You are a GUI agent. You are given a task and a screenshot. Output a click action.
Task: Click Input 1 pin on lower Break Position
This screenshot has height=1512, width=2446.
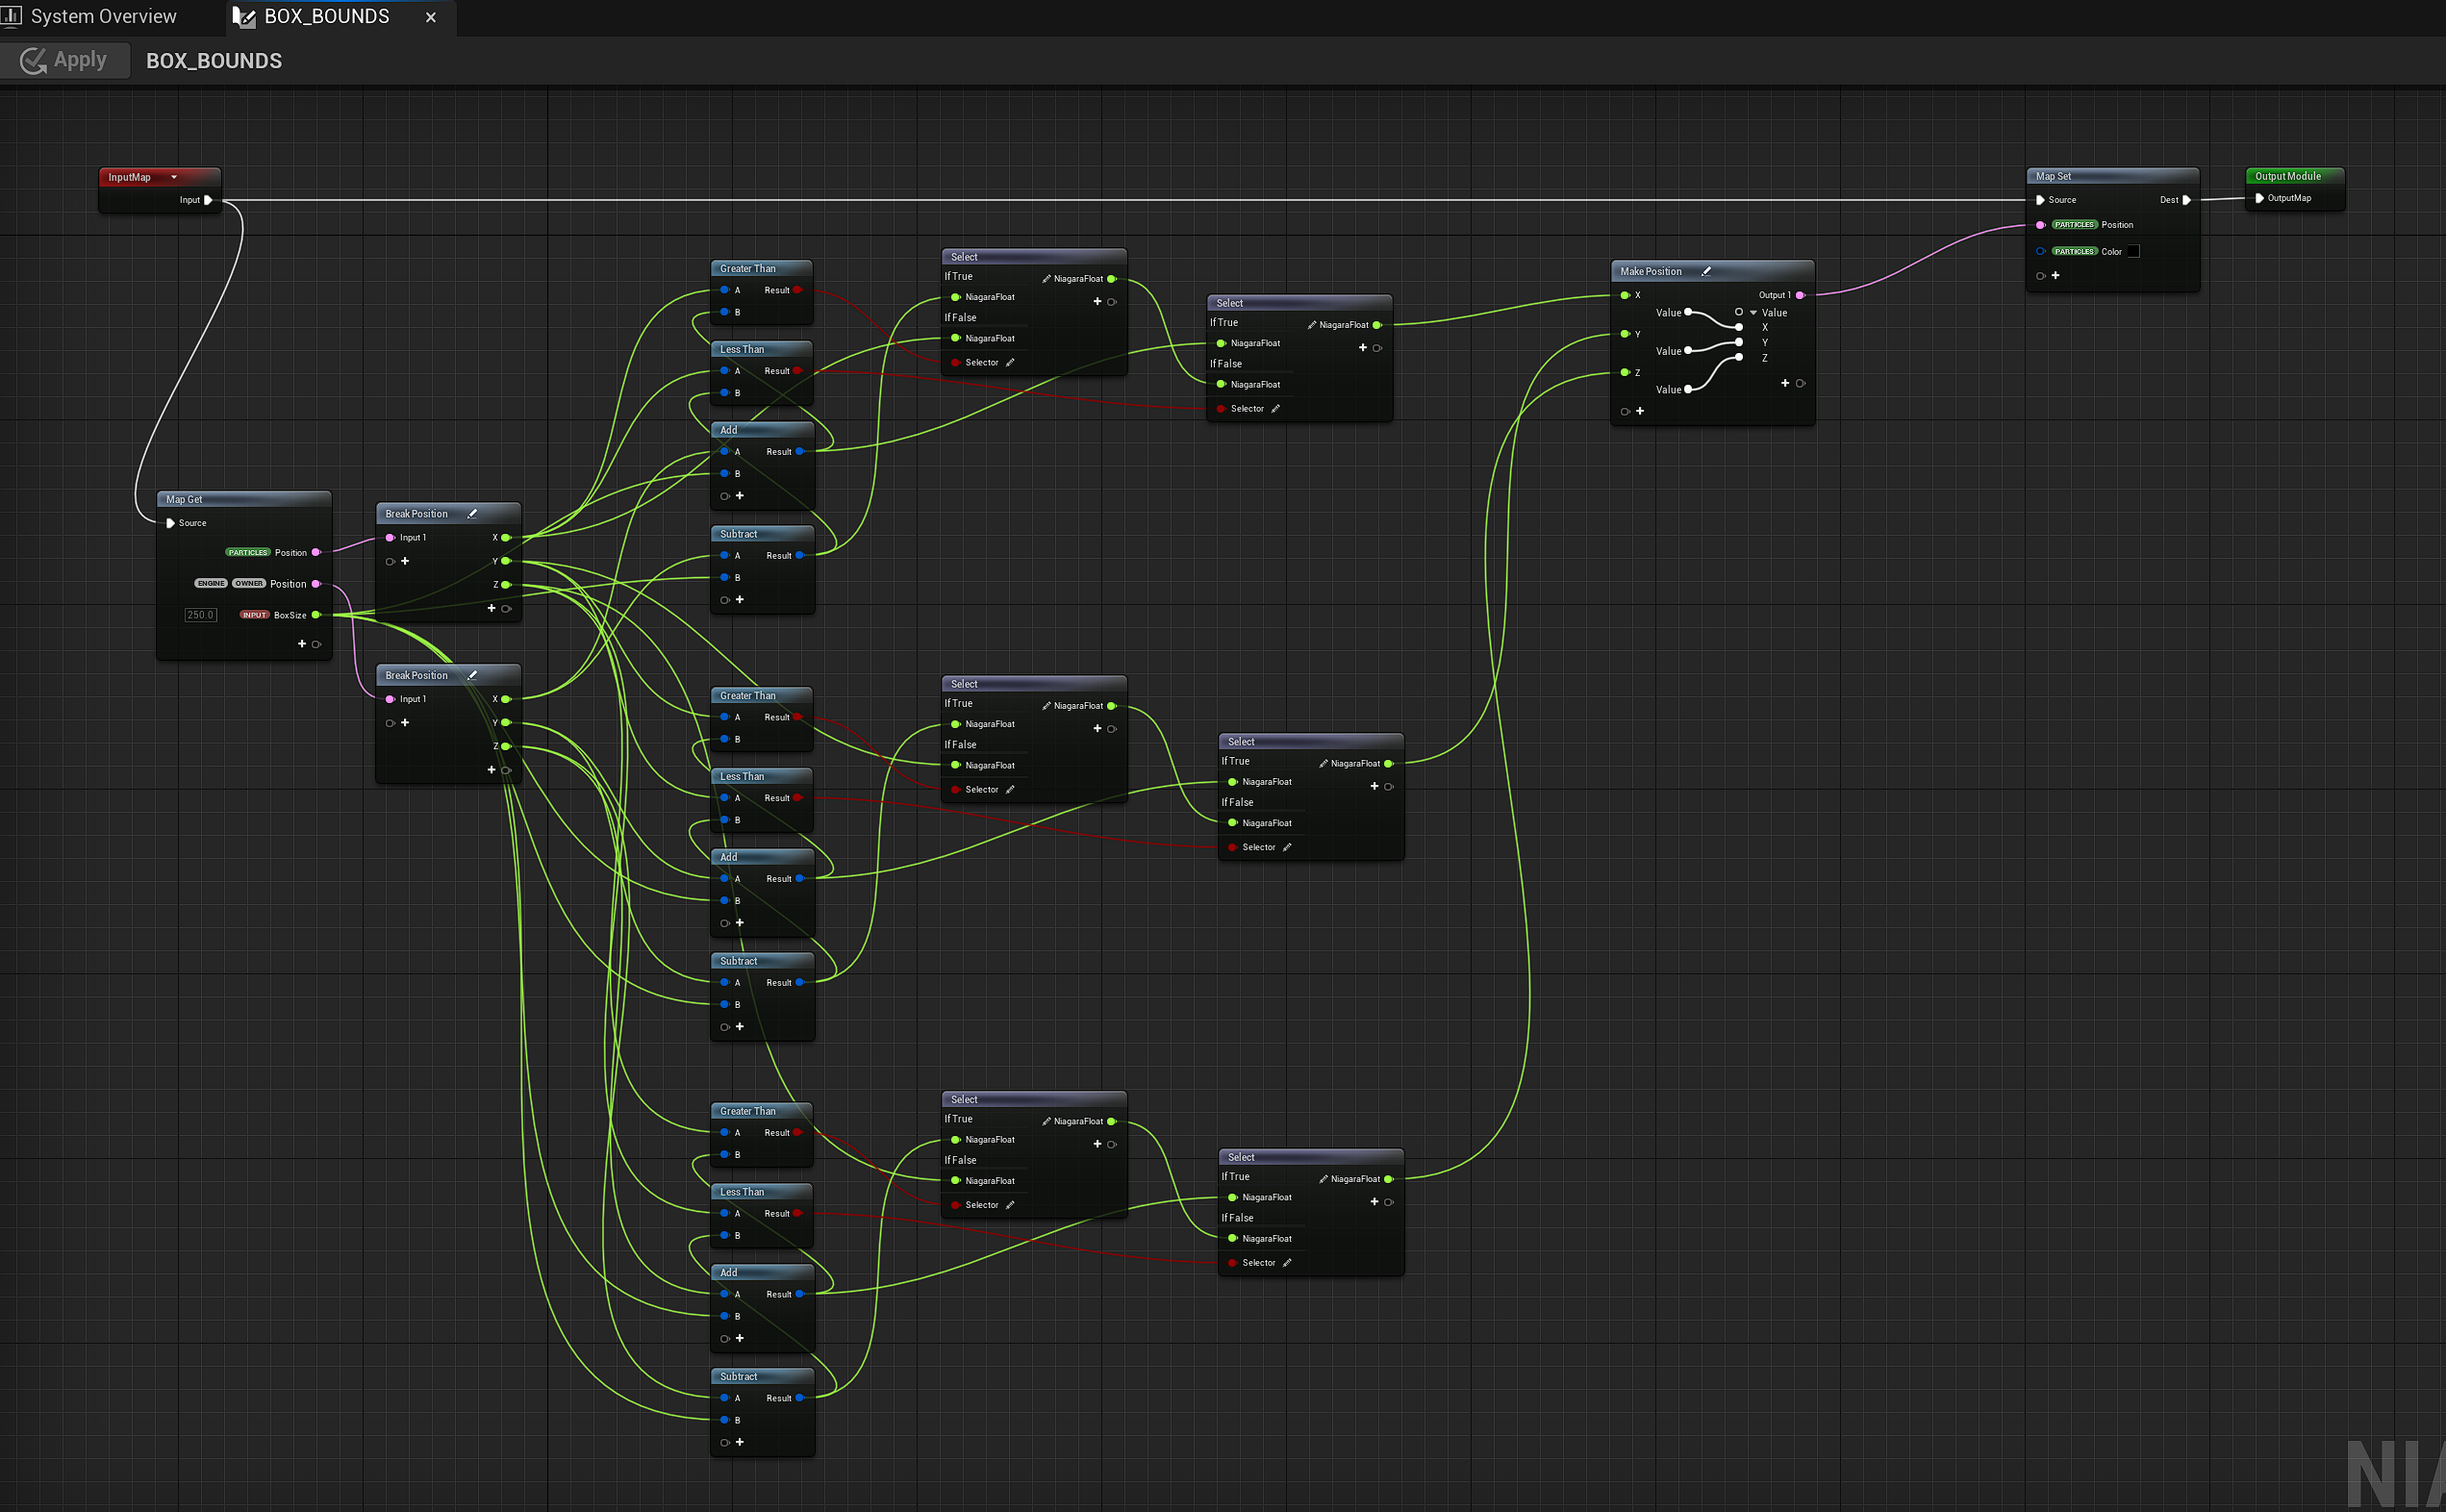click(x=390, y=699)
